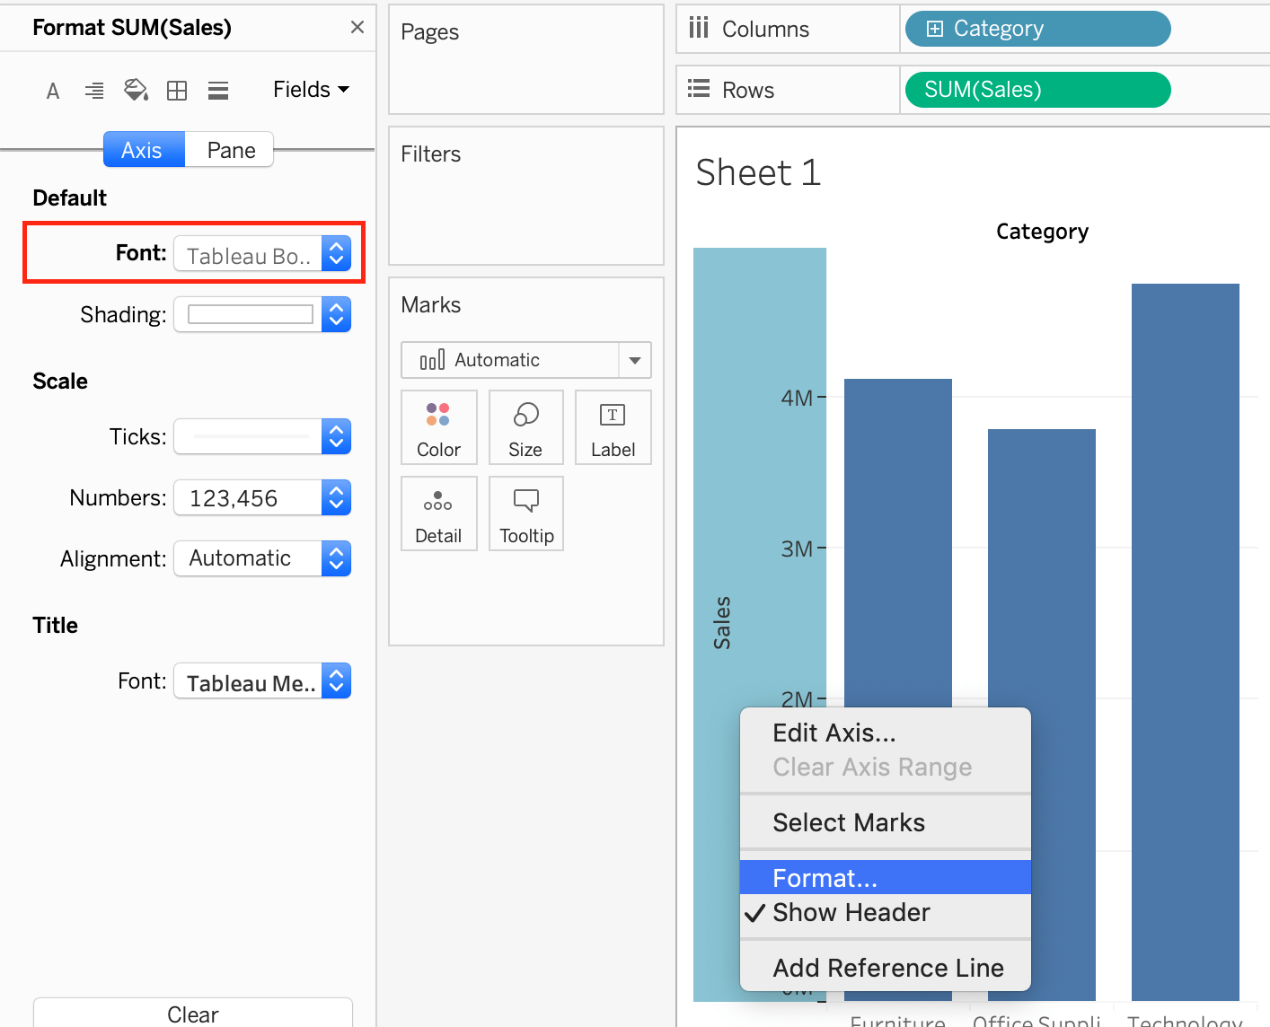Open the Size marks card button
This screenshot has height=1027, width=1270.
[525, 428]
